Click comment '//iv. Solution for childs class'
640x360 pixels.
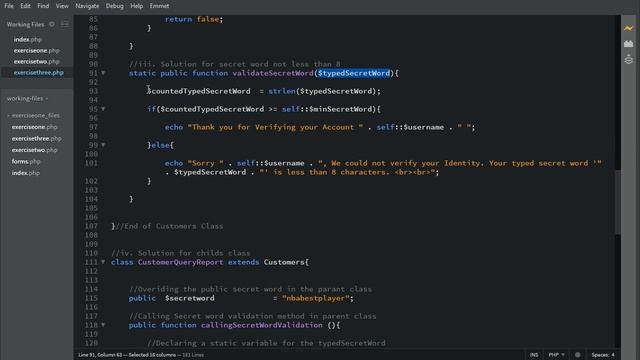(181, 253)
